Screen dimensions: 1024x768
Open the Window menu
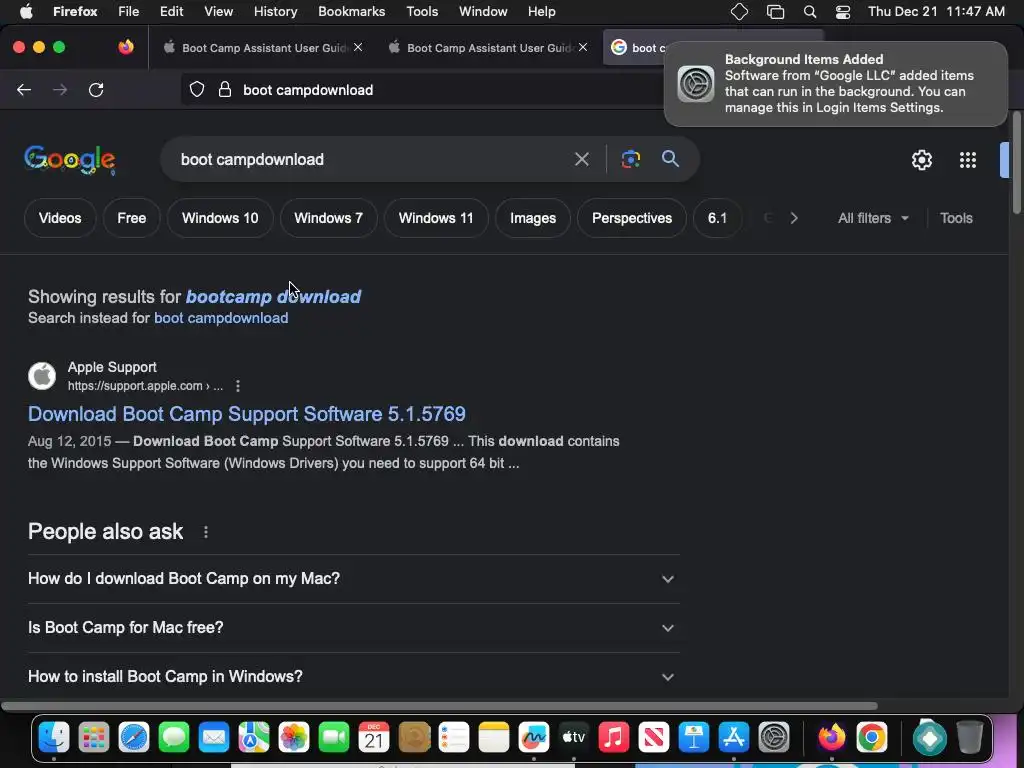(x=483, y=12)
